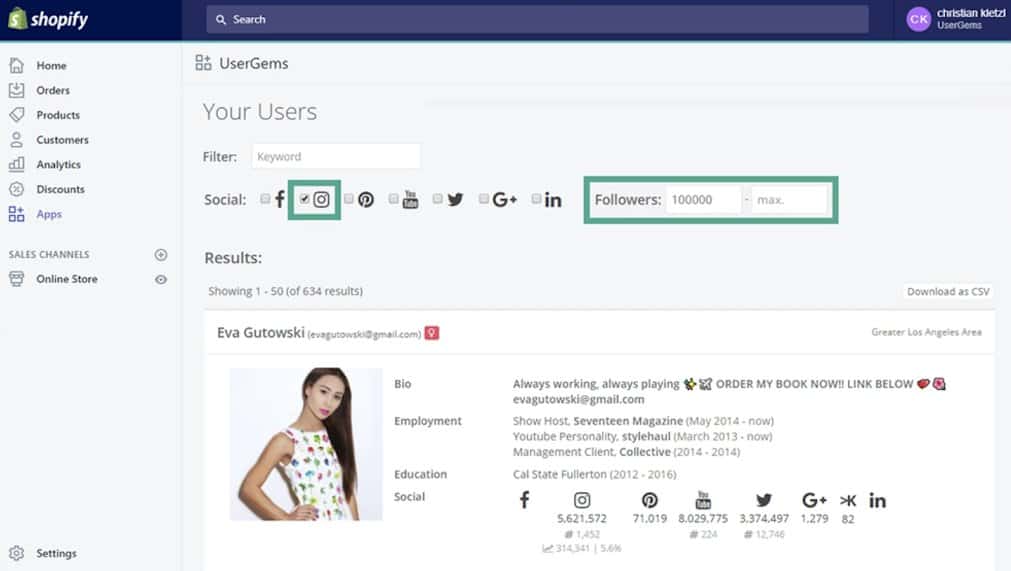This screenshot has height=571, width=1011.
Task: Toggle the Google+ social checkbox
Action: (484, 198)
